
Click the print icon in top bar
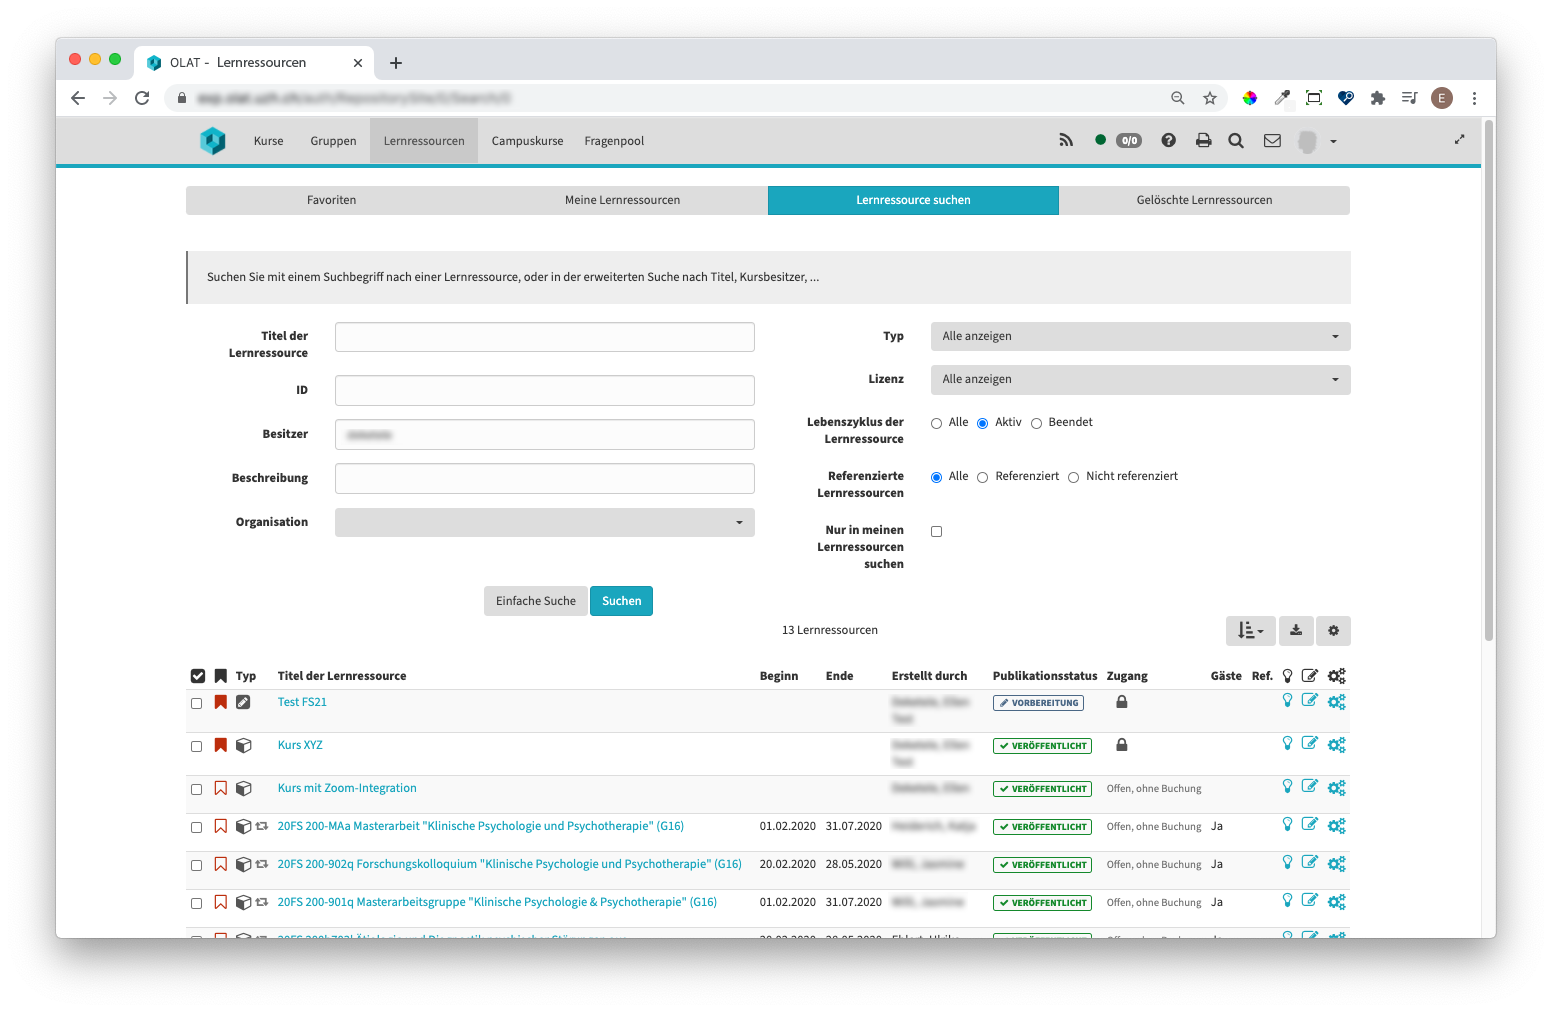click(x=1203, y=141)
